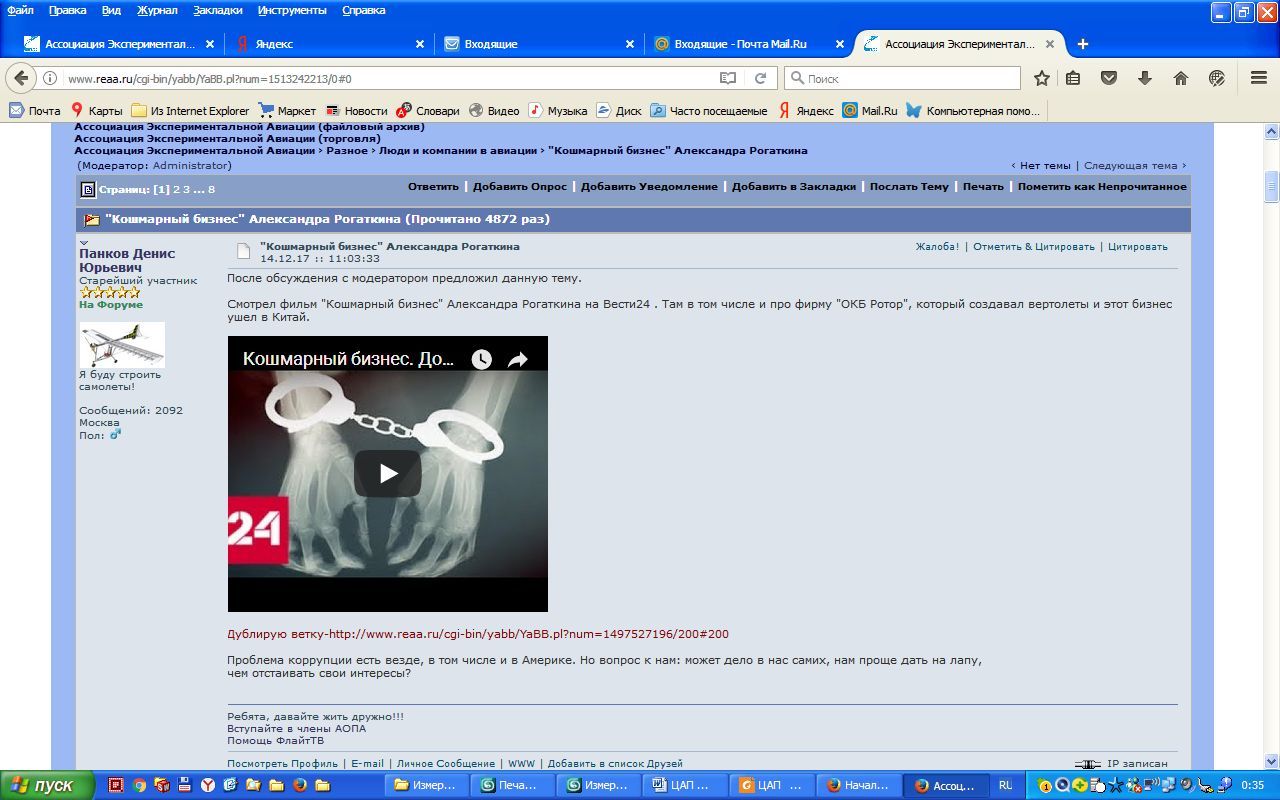Expand the Часто посещаемые bookmarks list
This screenshot has width=1280, height=800.
[708, 111]
